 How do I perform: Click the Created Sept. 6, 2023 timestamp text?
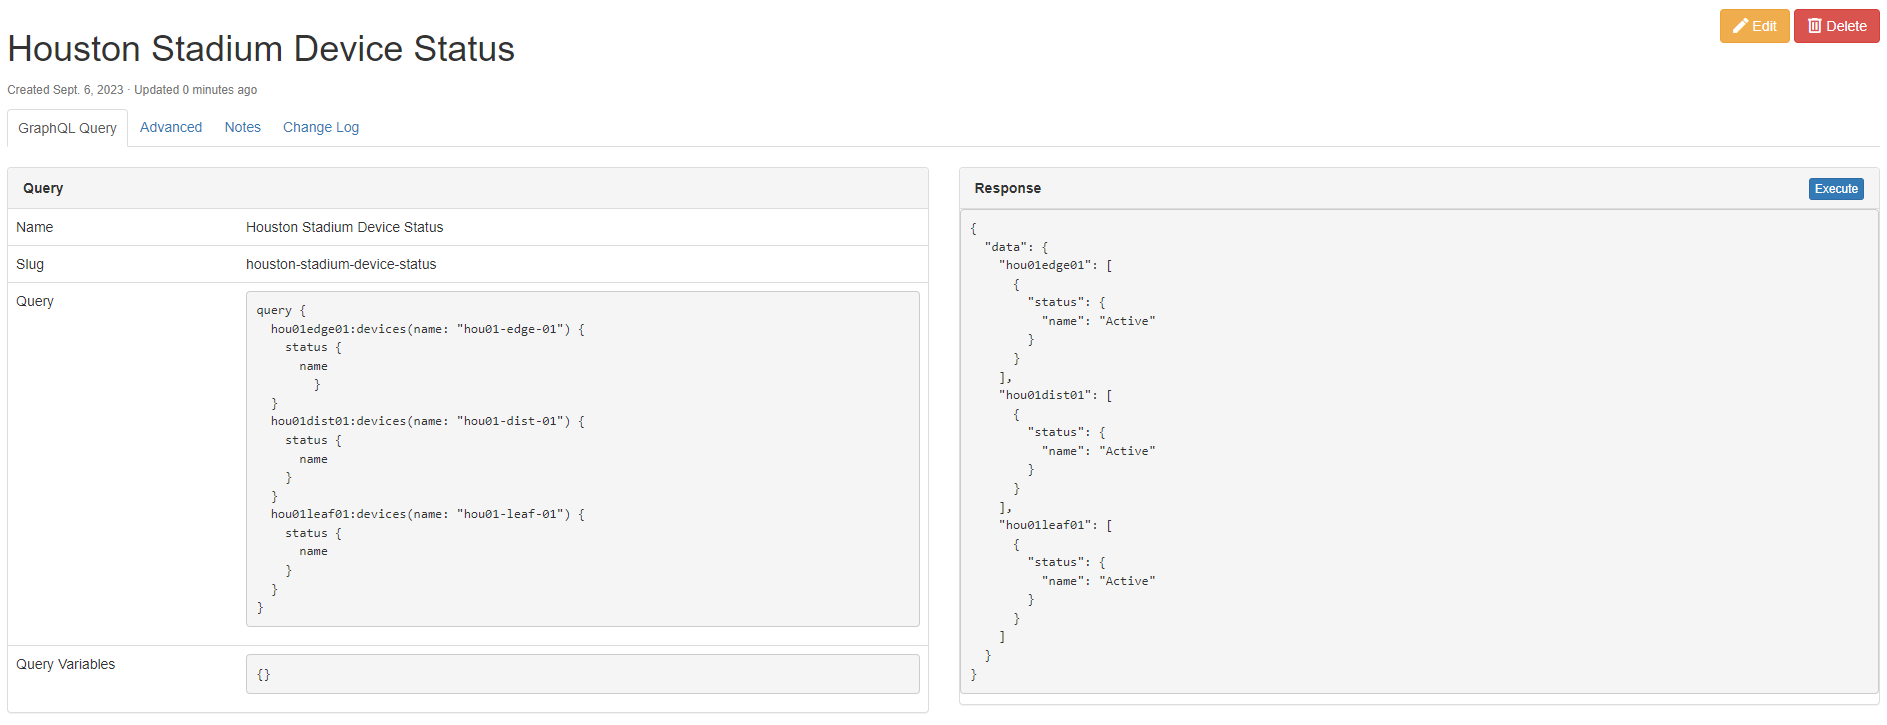[66, 90]
